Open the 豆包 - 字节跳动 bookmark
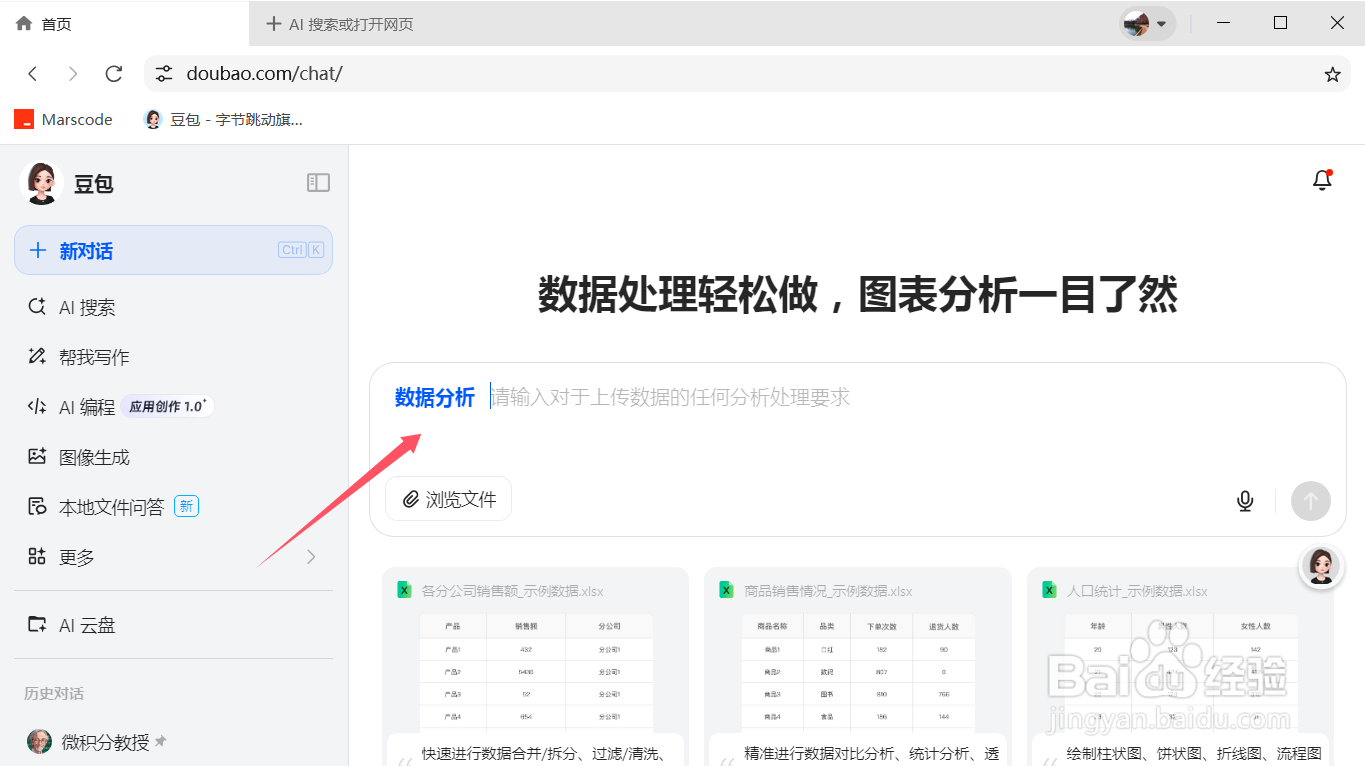 pos(223,120)
